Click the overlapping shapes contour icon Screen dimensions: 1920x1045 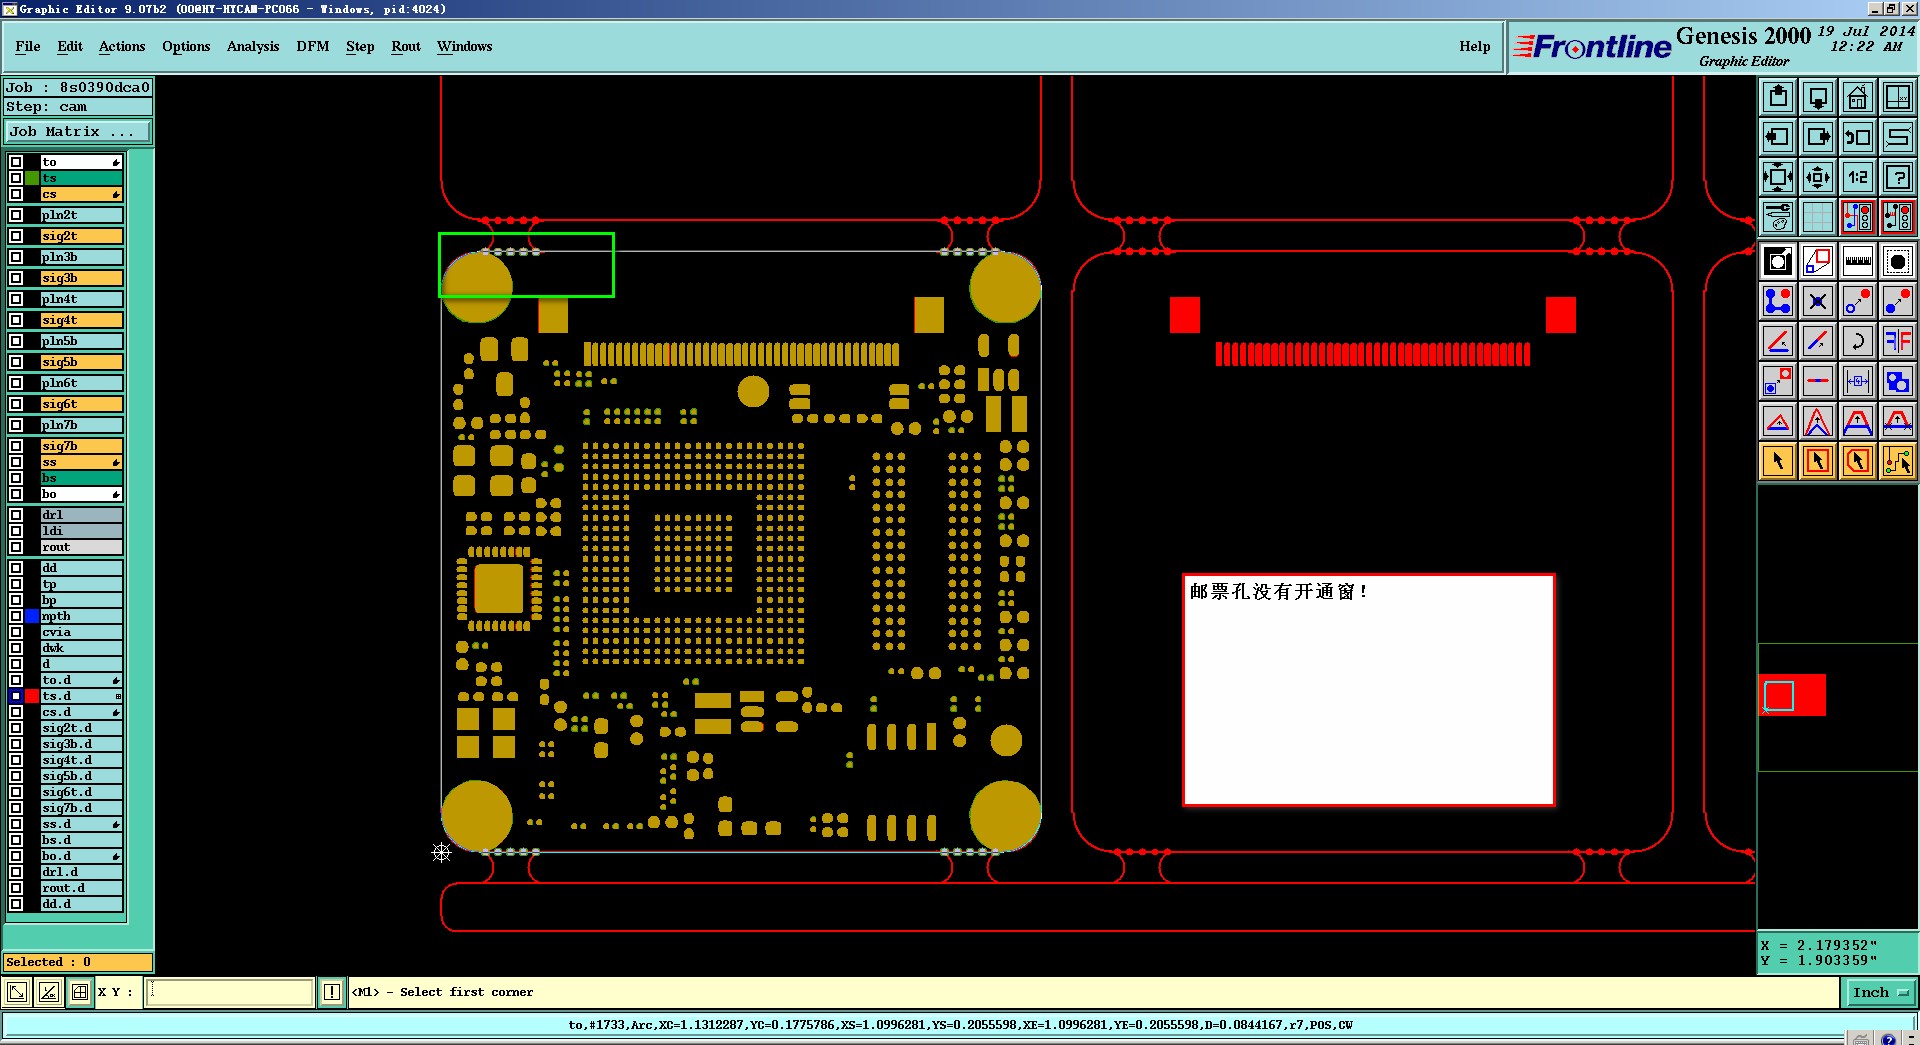point(1898,381)
